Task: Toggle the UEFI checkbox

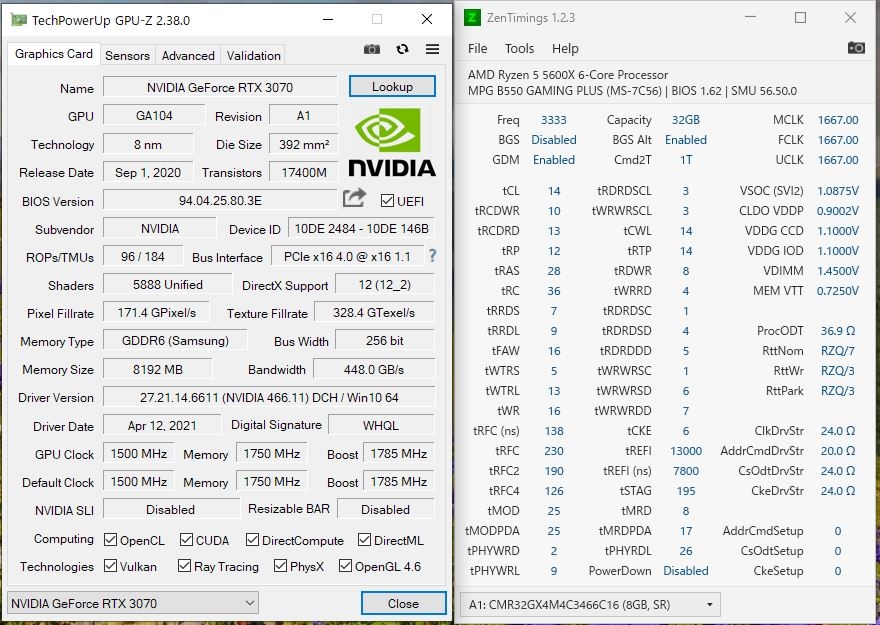Action: (x=387, y=201)
